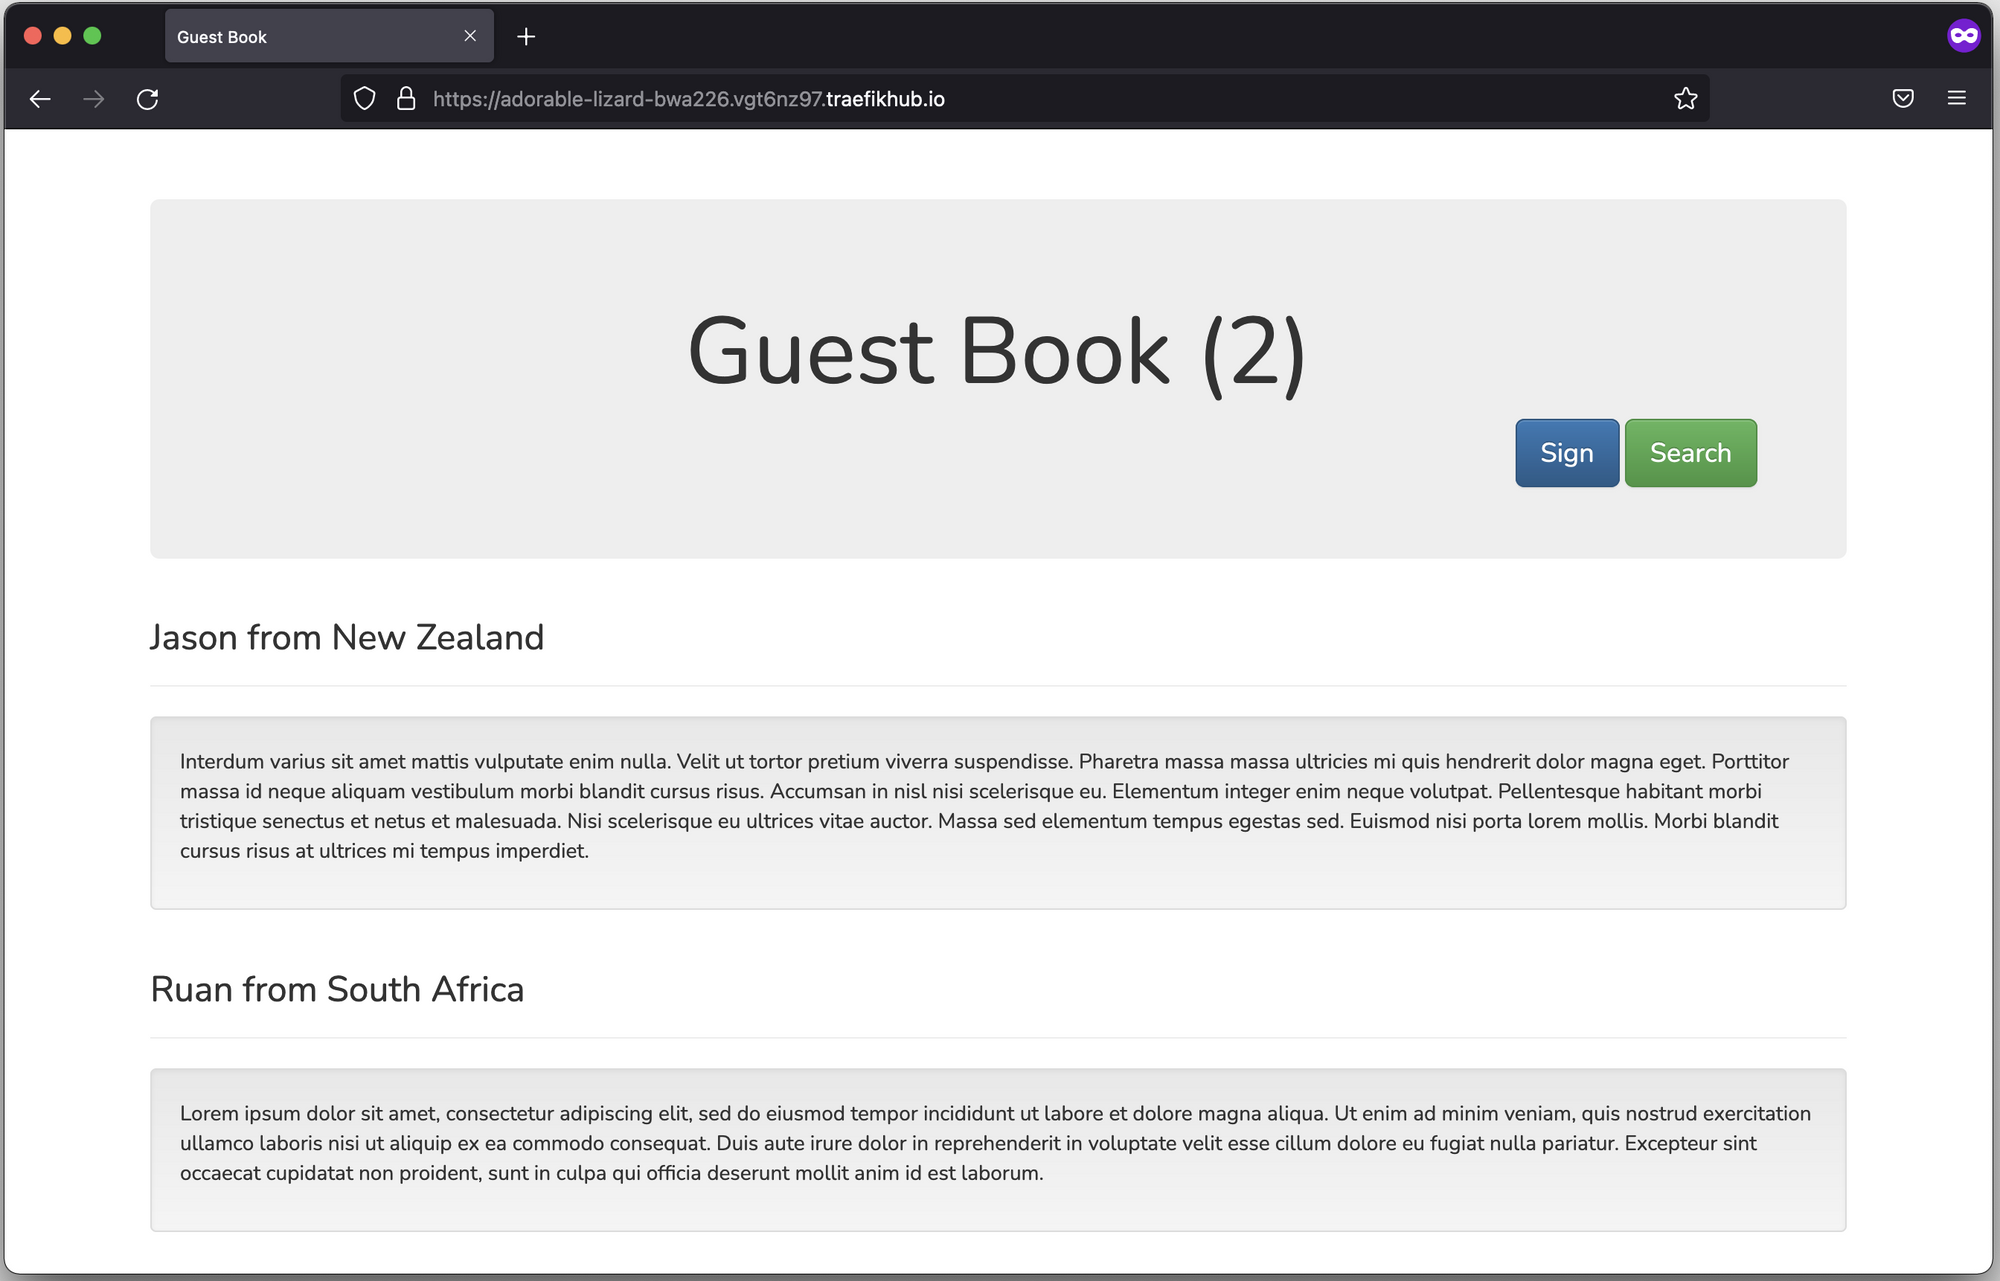Open a new tab with plus button

click(526, 37)
